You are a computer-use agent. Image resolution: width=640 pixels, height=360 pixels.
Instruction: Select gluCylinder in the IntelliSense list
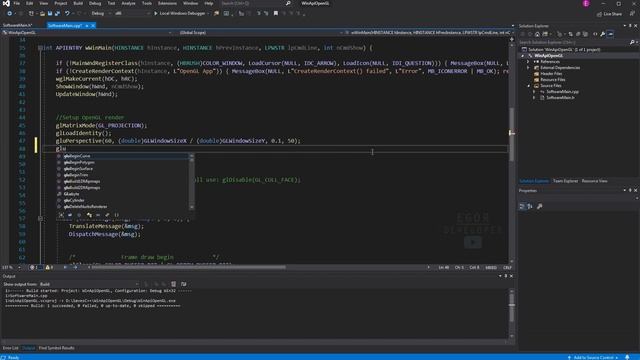coord(122,200)
